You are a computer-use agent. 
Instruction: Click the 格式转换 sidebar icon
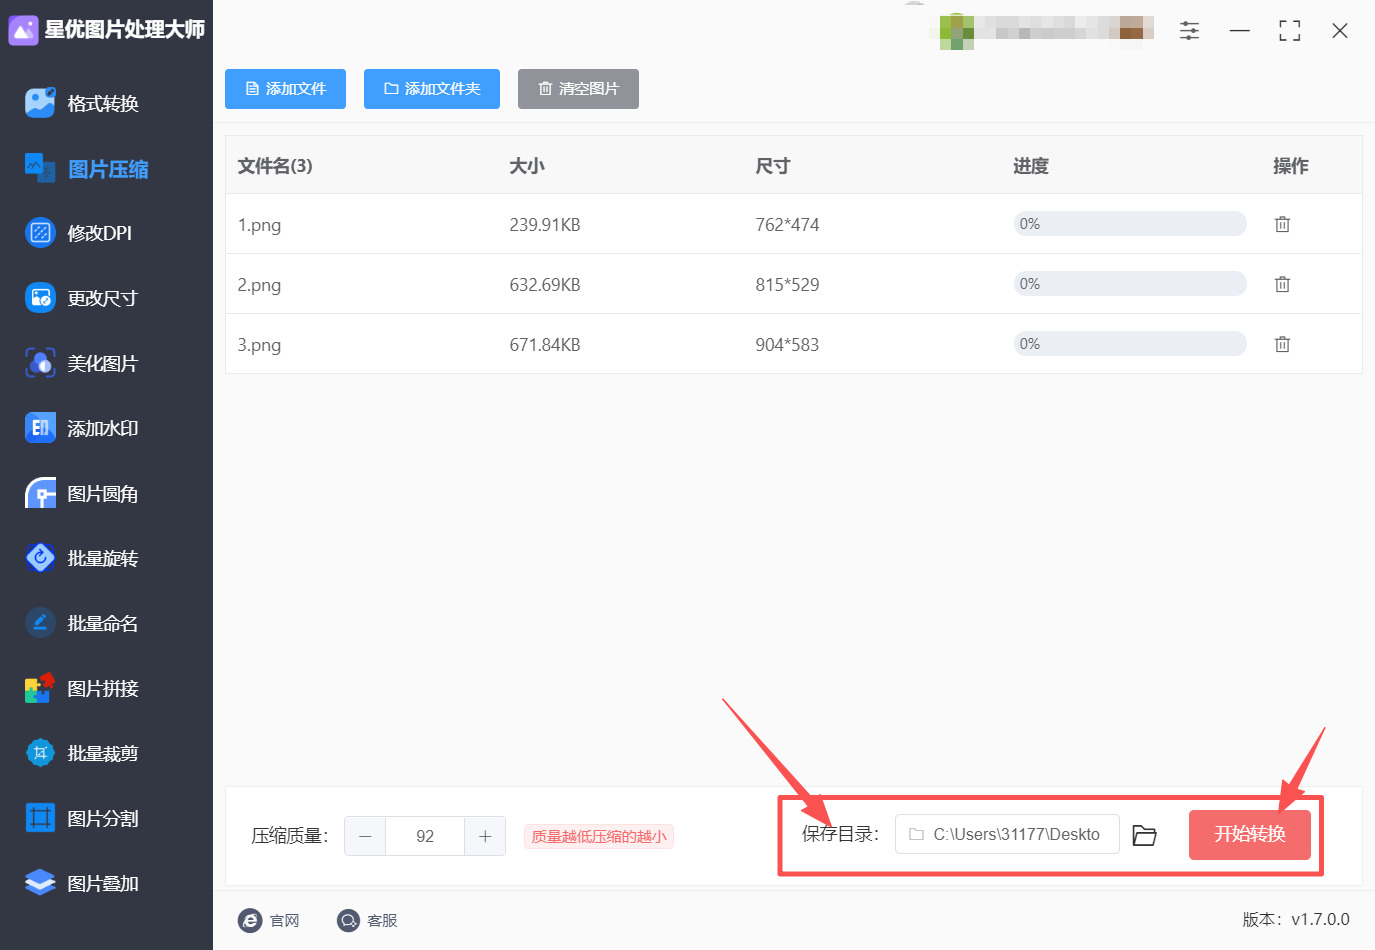coord(40,102)
